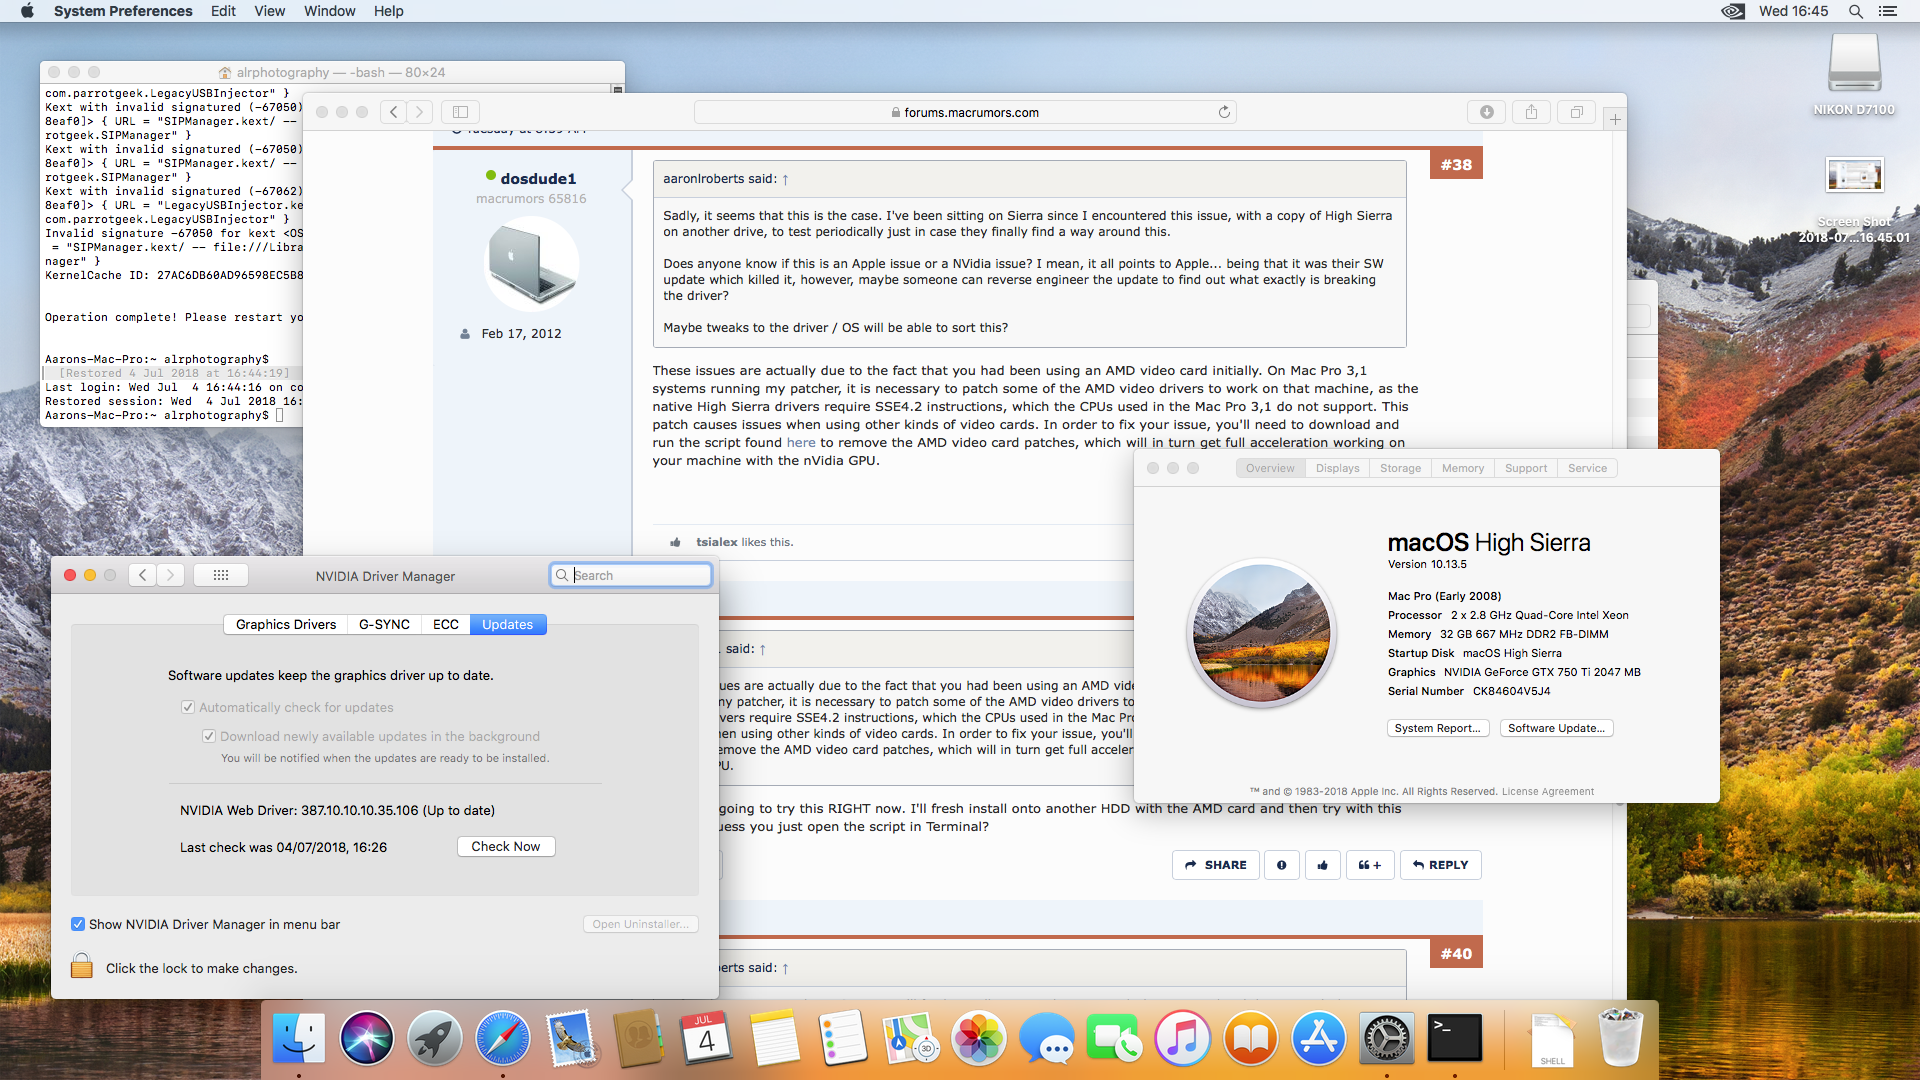Open Support tab in About This Mac
The height and width of the screenshot is (1080, 1920).
(1526, 468)
